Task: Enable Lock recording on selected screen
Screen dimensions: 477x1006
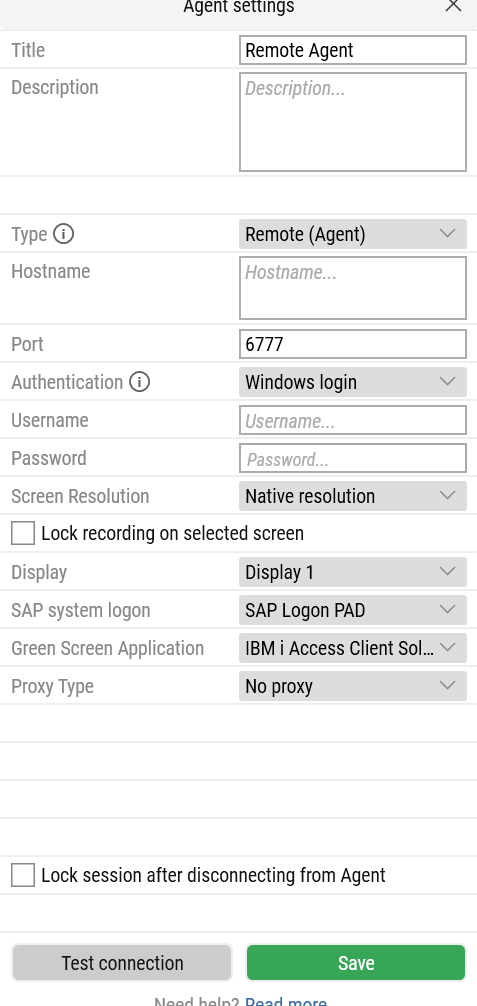Action: pyautogui.click(x=23, y=533)
